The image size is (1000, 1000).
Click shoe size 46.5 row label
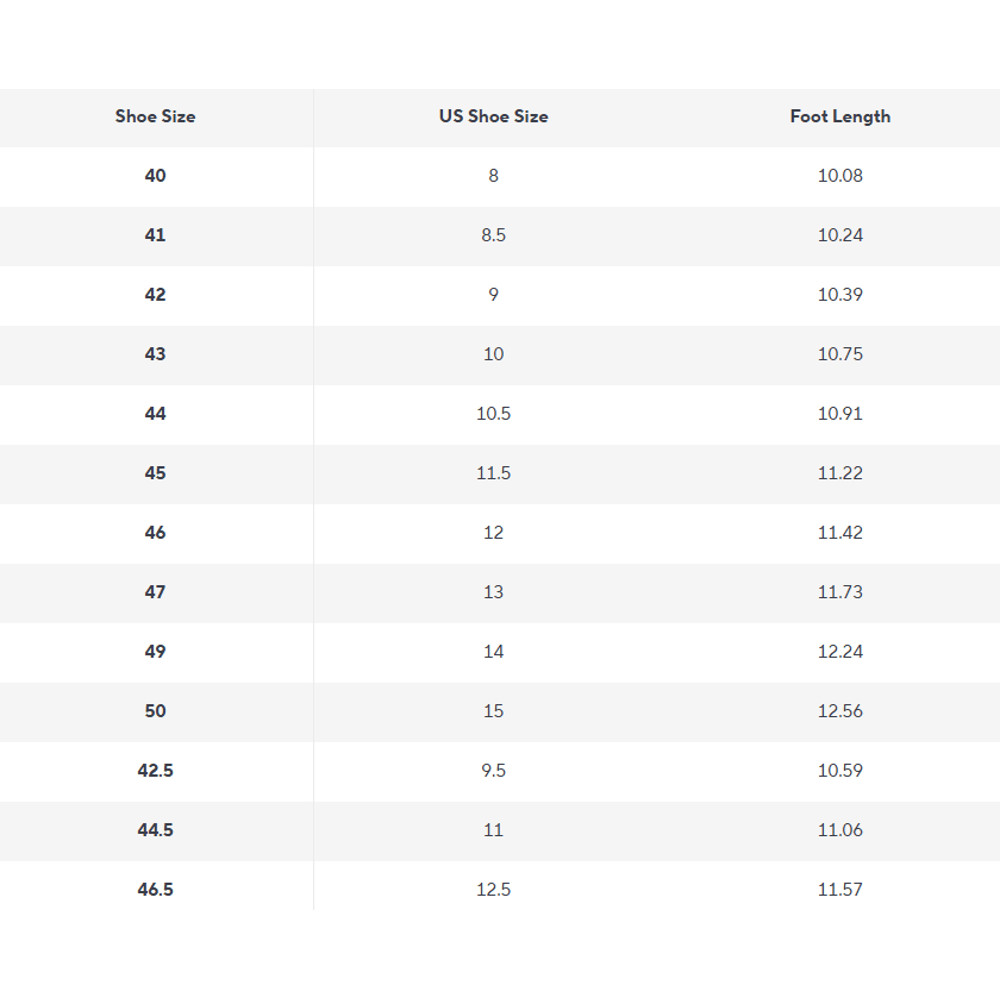click(155, 890)
